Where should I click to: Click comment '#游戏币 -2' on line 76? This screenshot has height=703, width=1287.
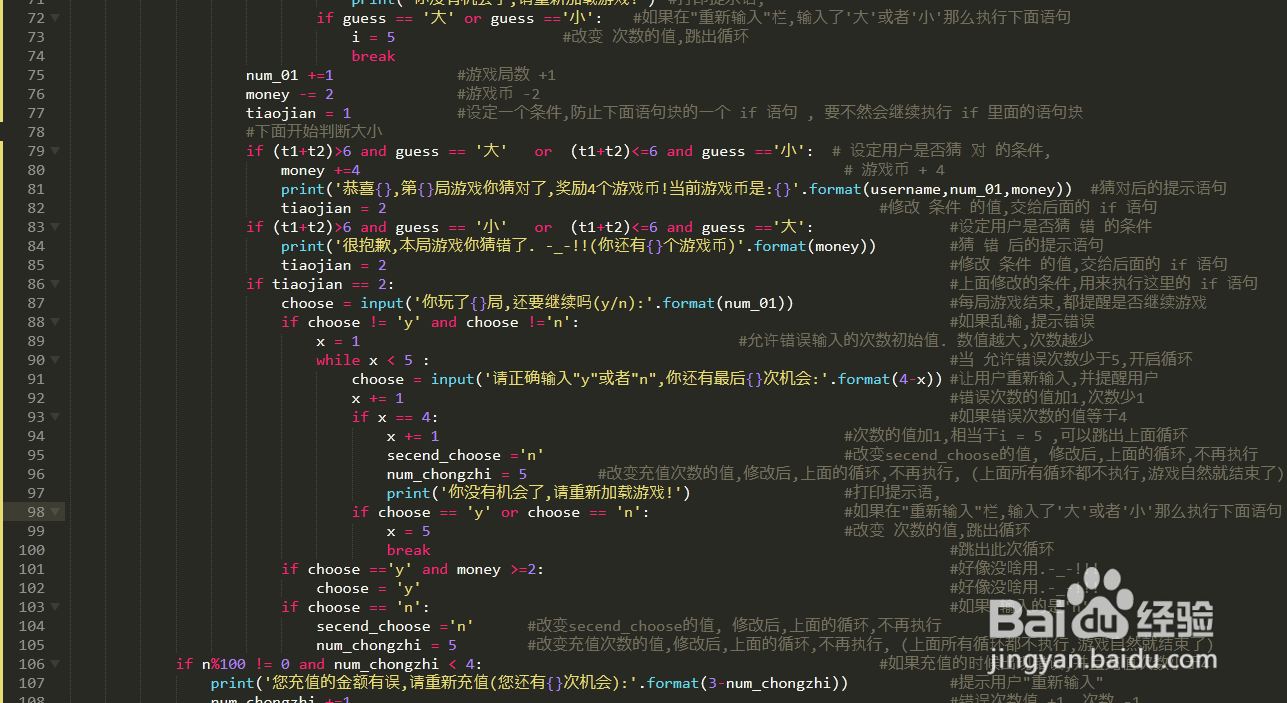tap(499, 94)
